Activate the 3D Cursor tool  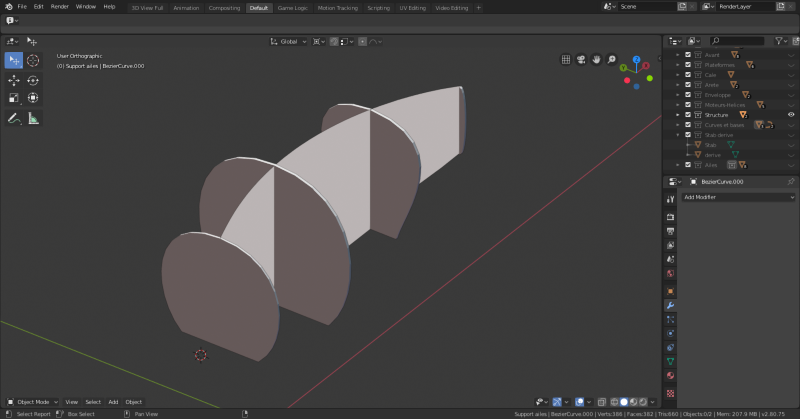point(33,60)
